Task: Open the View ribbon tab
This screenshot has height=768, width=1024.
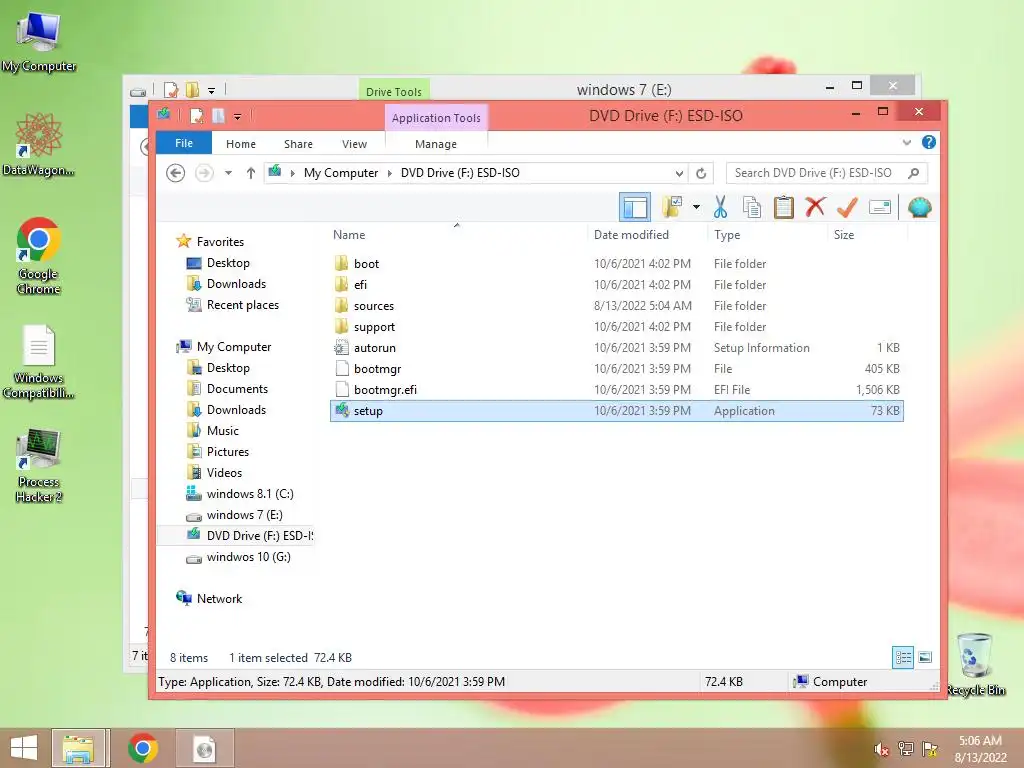Action: coord(355,144)
